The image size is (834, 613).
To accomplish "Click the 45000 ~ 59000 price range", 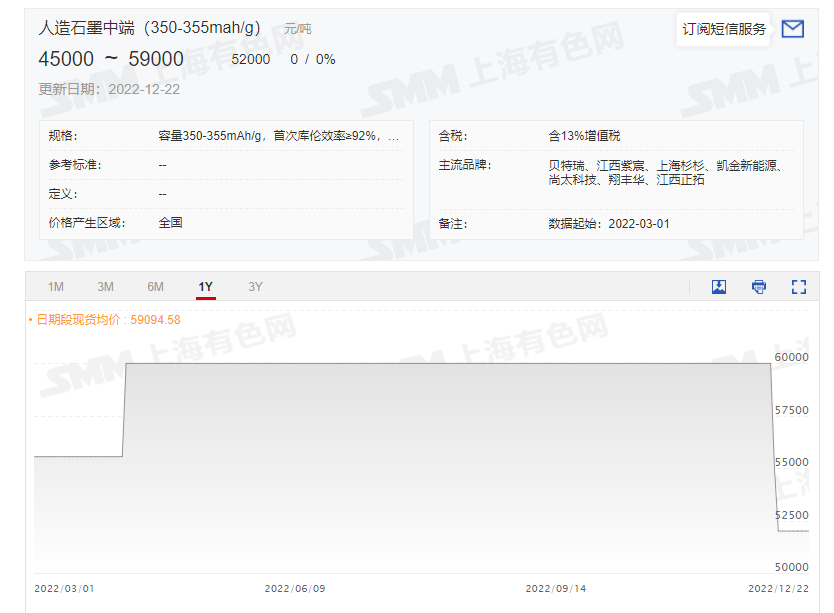I will pos(111,59).
